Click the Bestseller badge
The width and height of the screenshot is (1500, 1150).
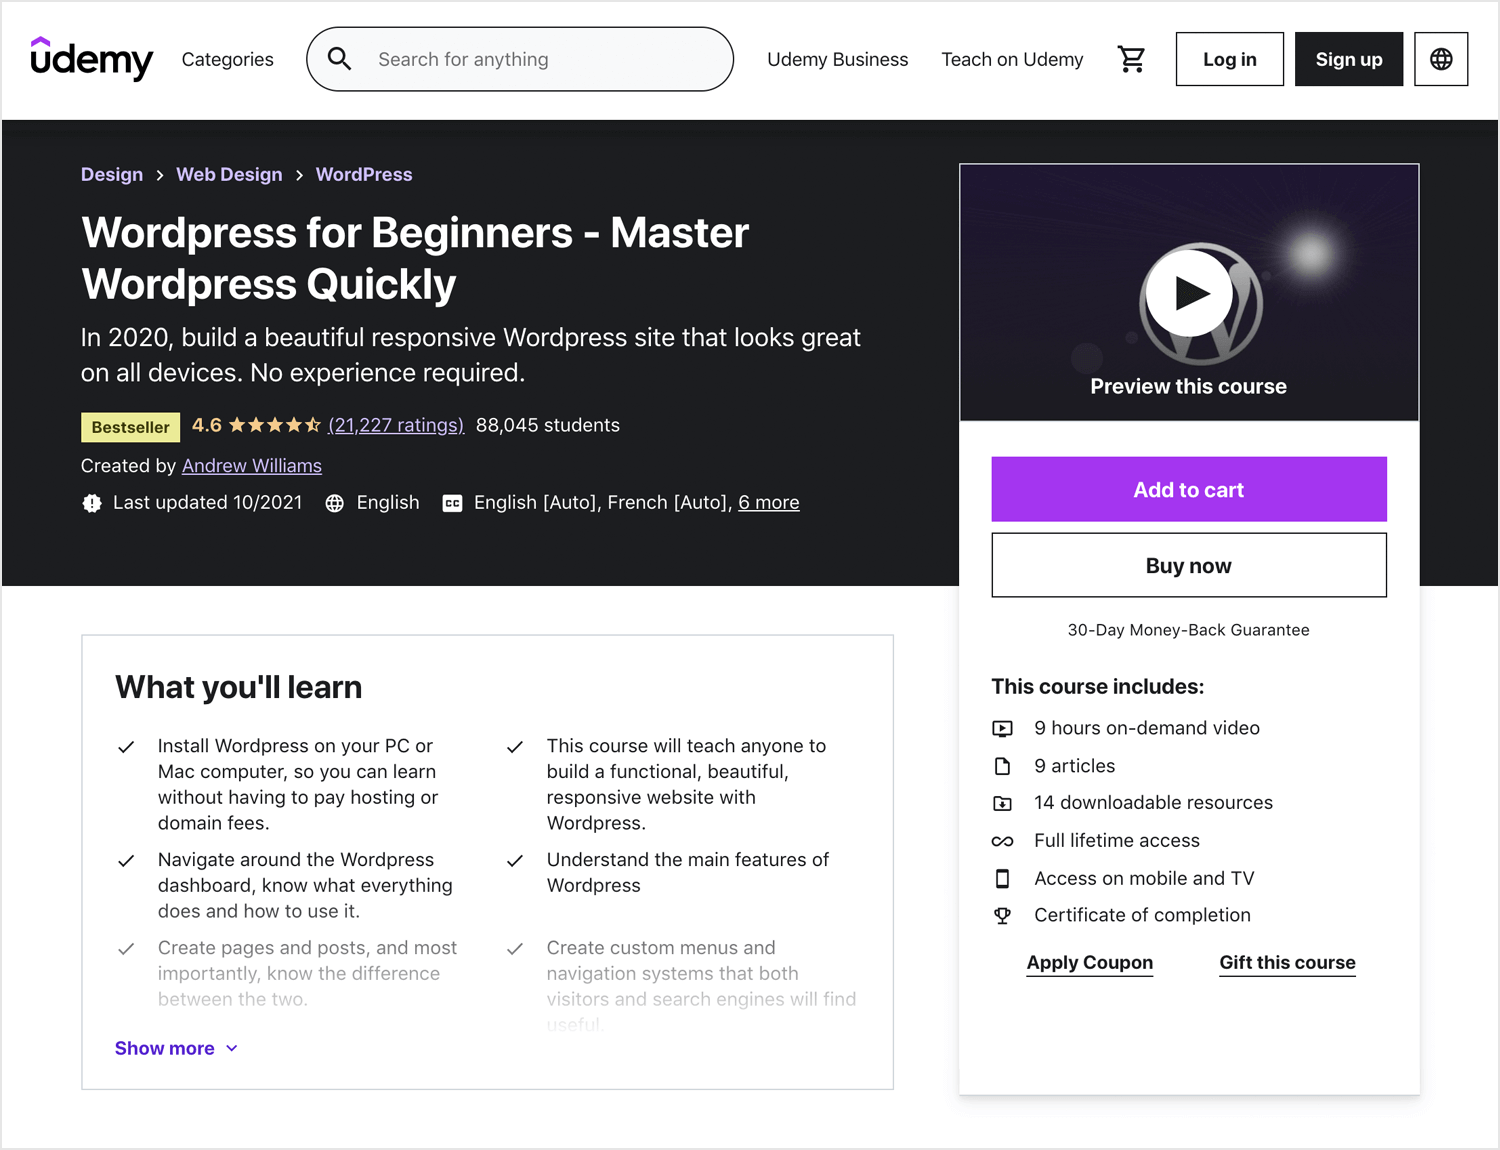[x=131, y=427]
